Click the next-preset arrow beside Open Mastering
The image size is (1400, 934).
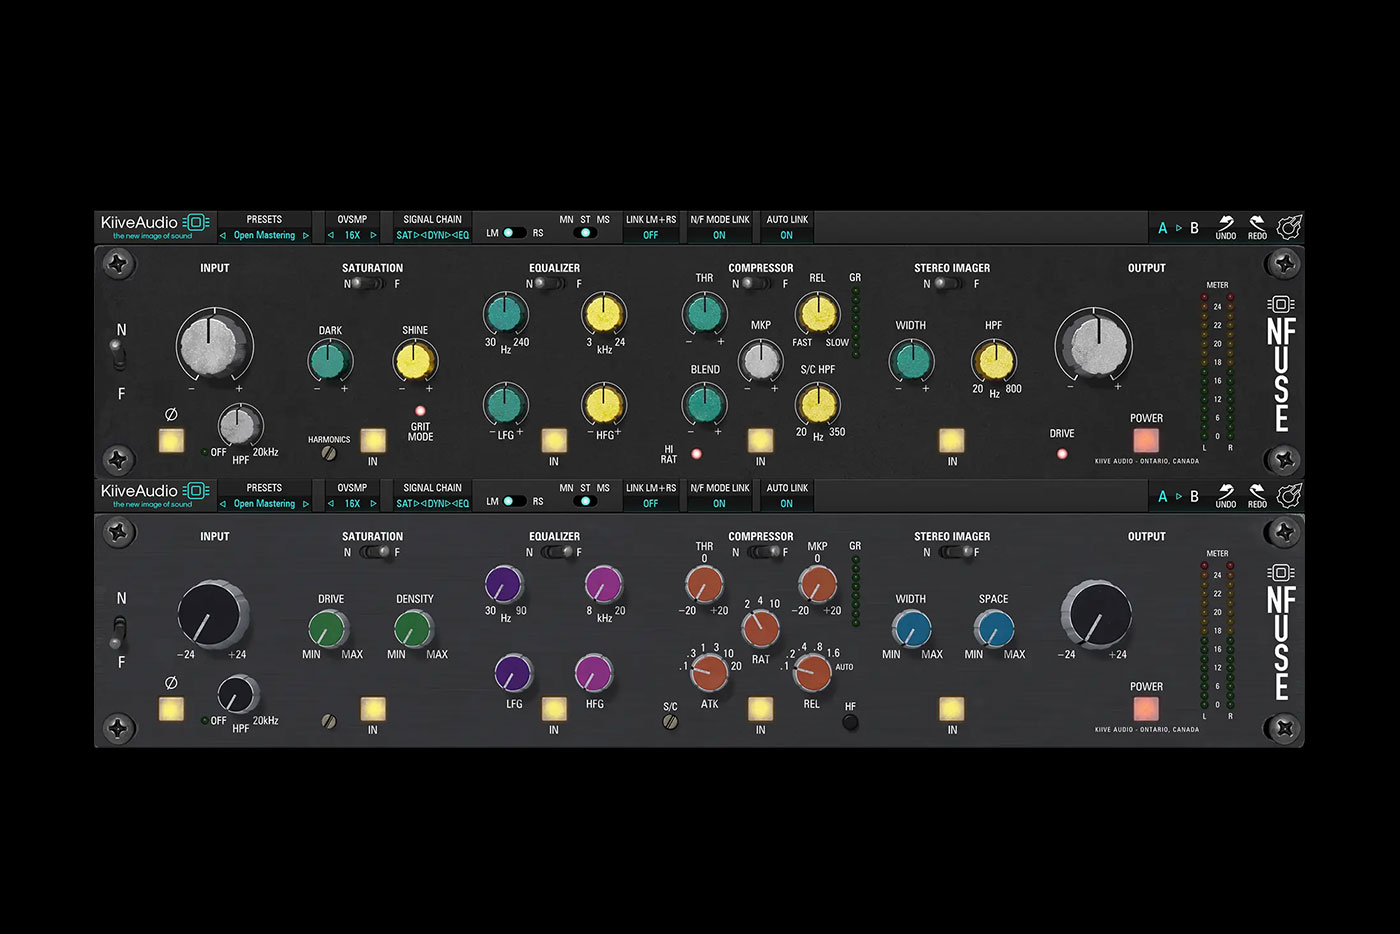coord(307,235)
